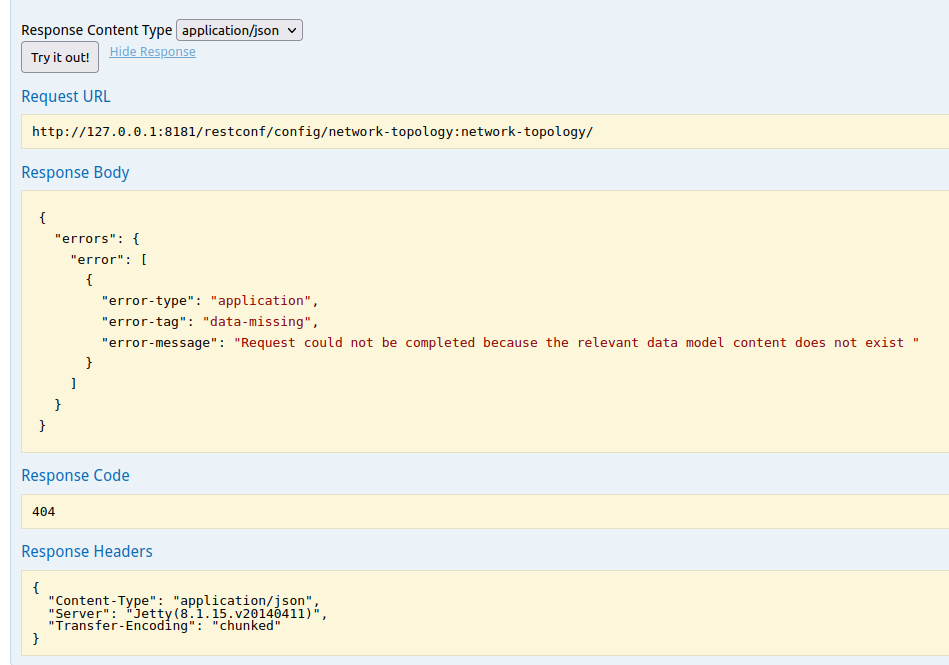Image resolution: width=949 pixels, height=665 pixels.
Task: Click the "Server" Jetty header line
Action: (x=187, y=613)
